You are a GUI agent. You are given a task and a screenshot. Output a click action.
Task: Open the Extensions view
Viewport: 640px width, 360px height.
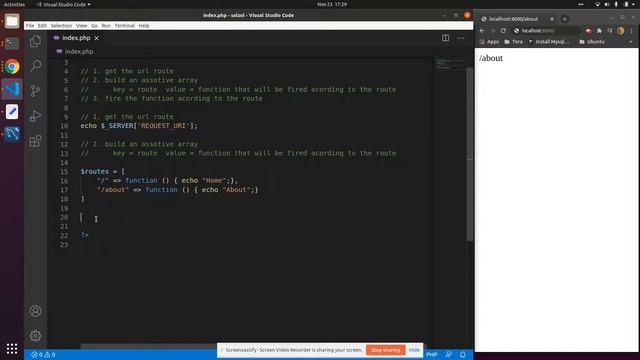tap(36, 141)
